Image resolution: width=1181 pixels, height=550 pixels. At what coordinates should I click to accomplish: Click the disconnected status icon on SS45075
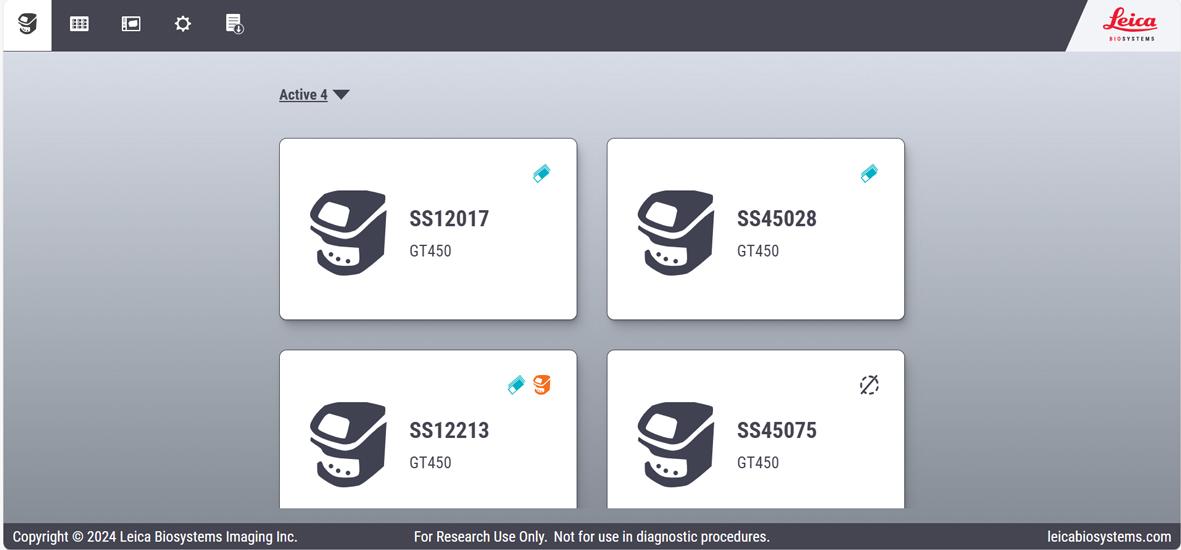click(x=869, y=385)
